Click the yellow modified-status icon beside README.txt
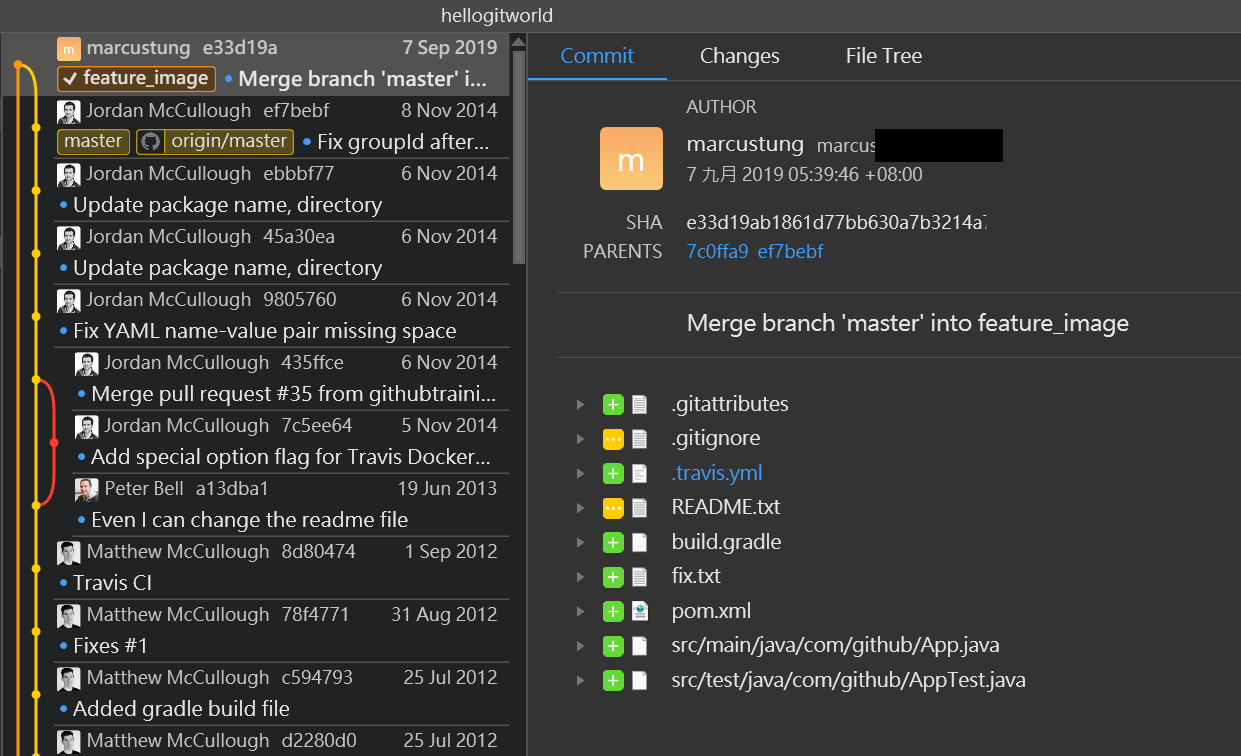The width and height of the screenshot is (1241, 756). (613, 507)
